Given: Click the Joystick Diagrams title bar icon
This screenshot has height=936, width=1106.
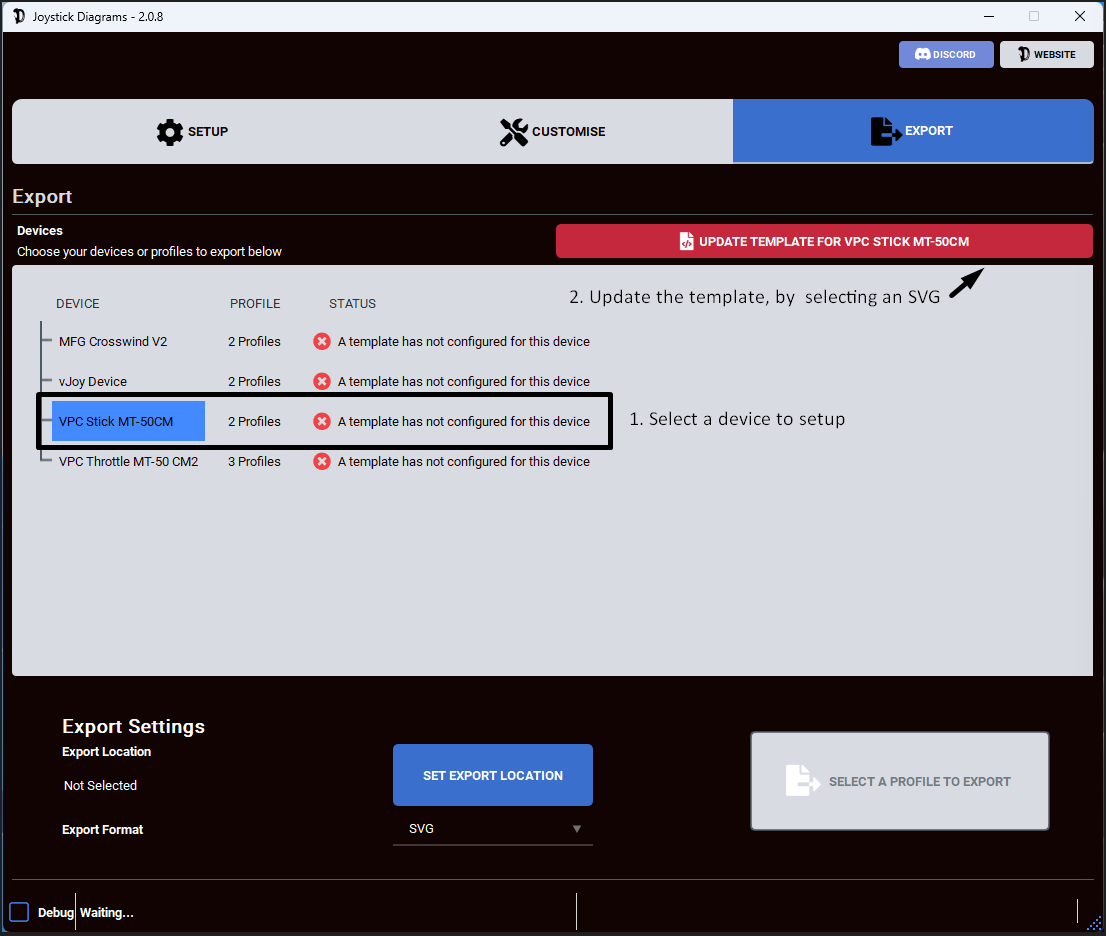Looking at the screenshot, I should [18, 16].
